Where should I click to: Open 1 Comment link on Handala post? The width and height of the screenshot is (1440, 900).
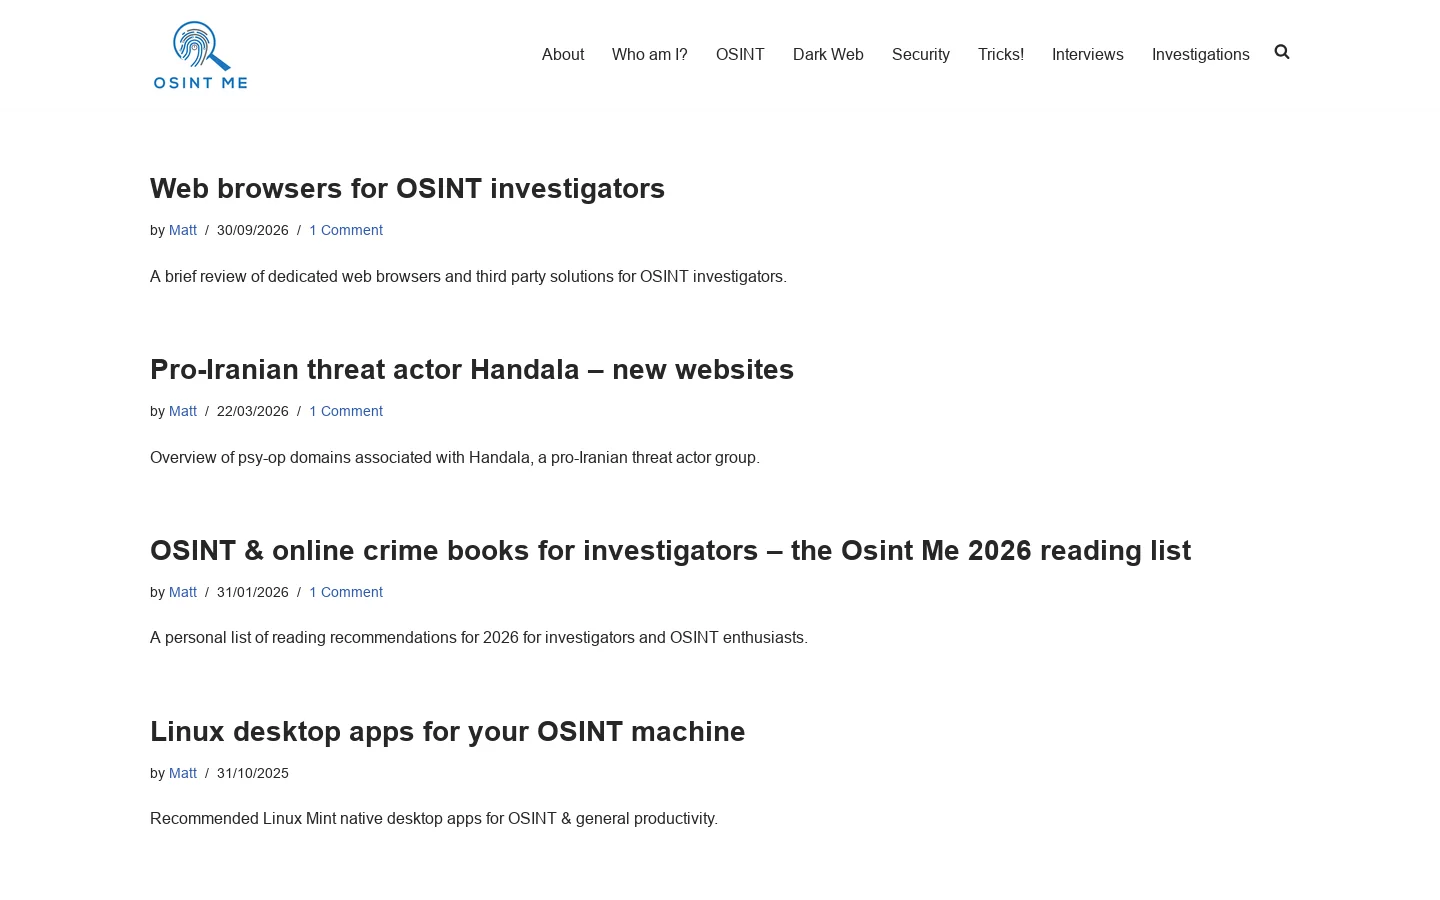(346, 411)
